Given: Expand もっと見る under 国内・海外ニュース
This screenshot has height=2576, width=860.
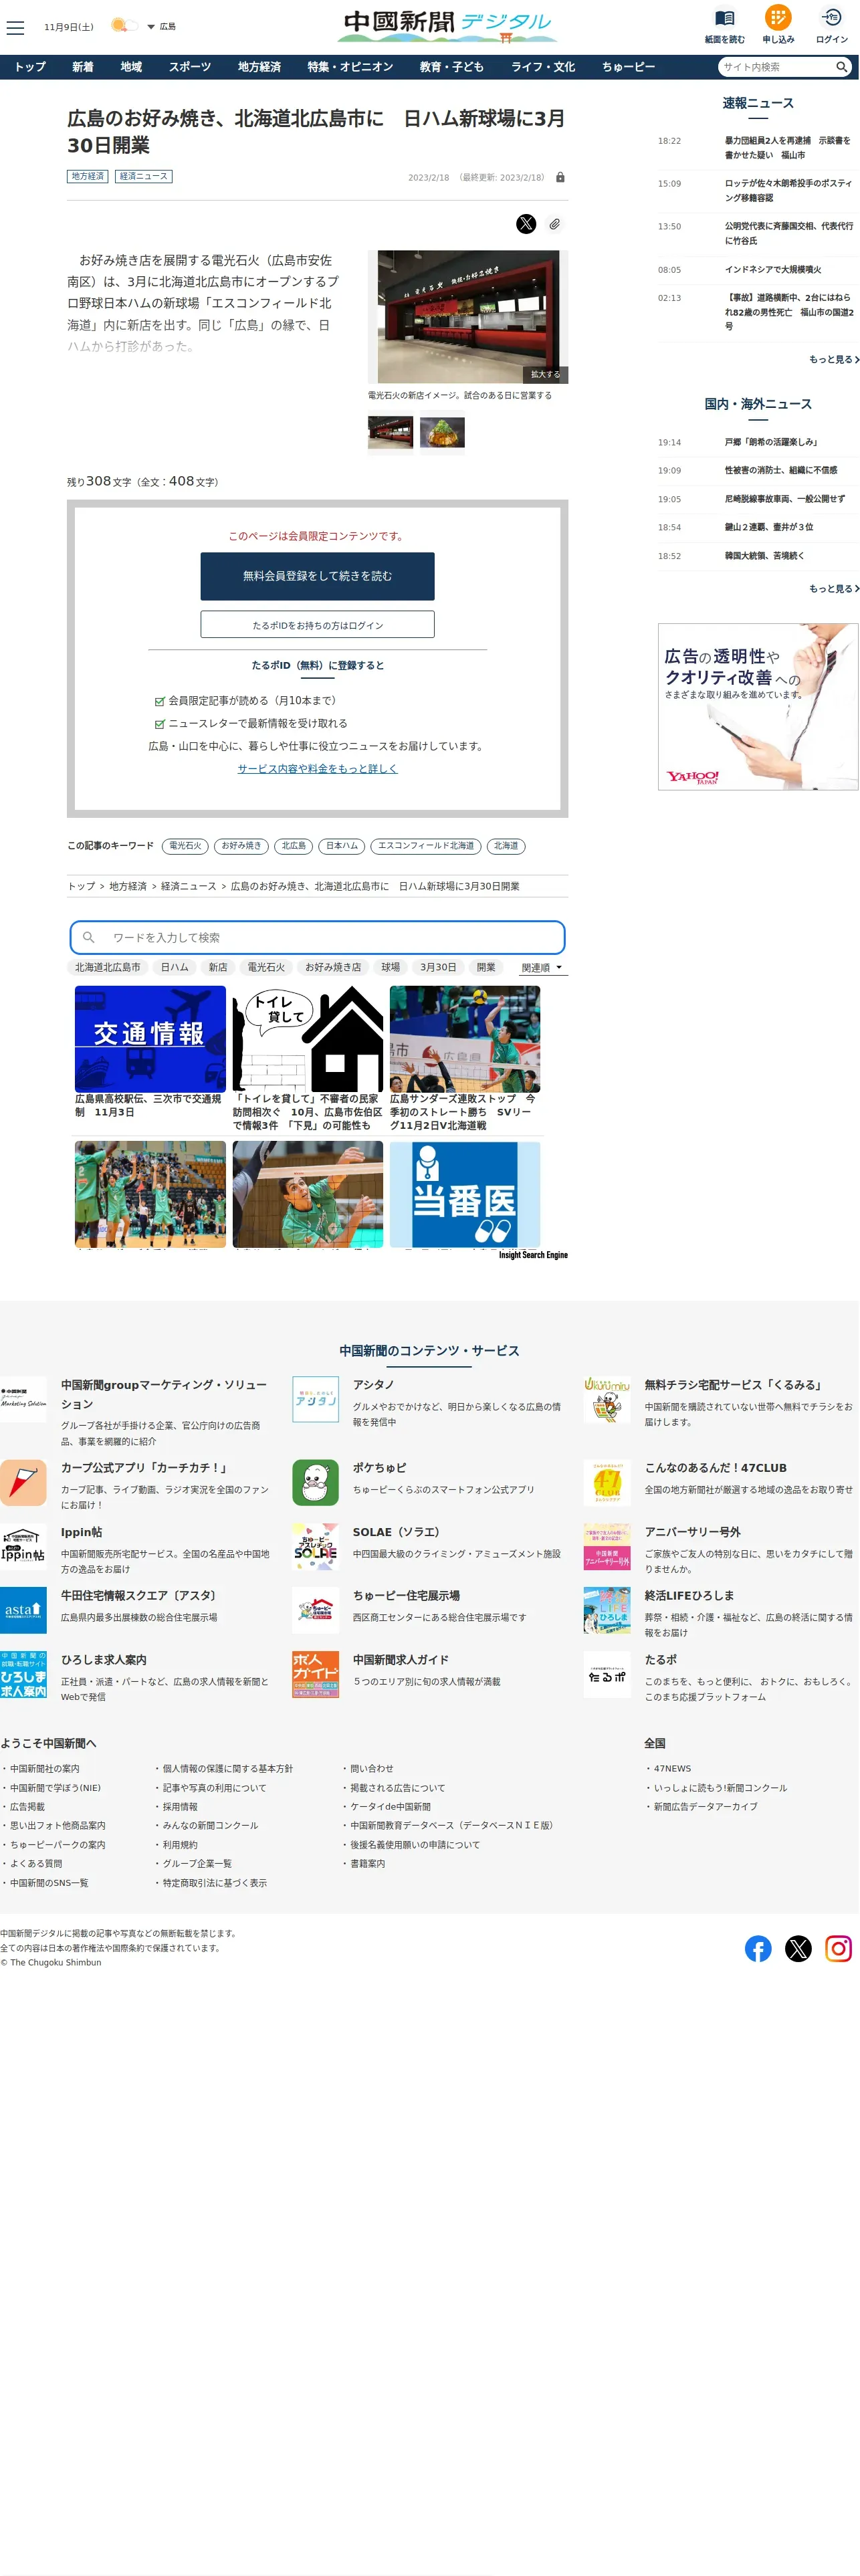Looking at the screenshot, I should click(x=833, y=588).
